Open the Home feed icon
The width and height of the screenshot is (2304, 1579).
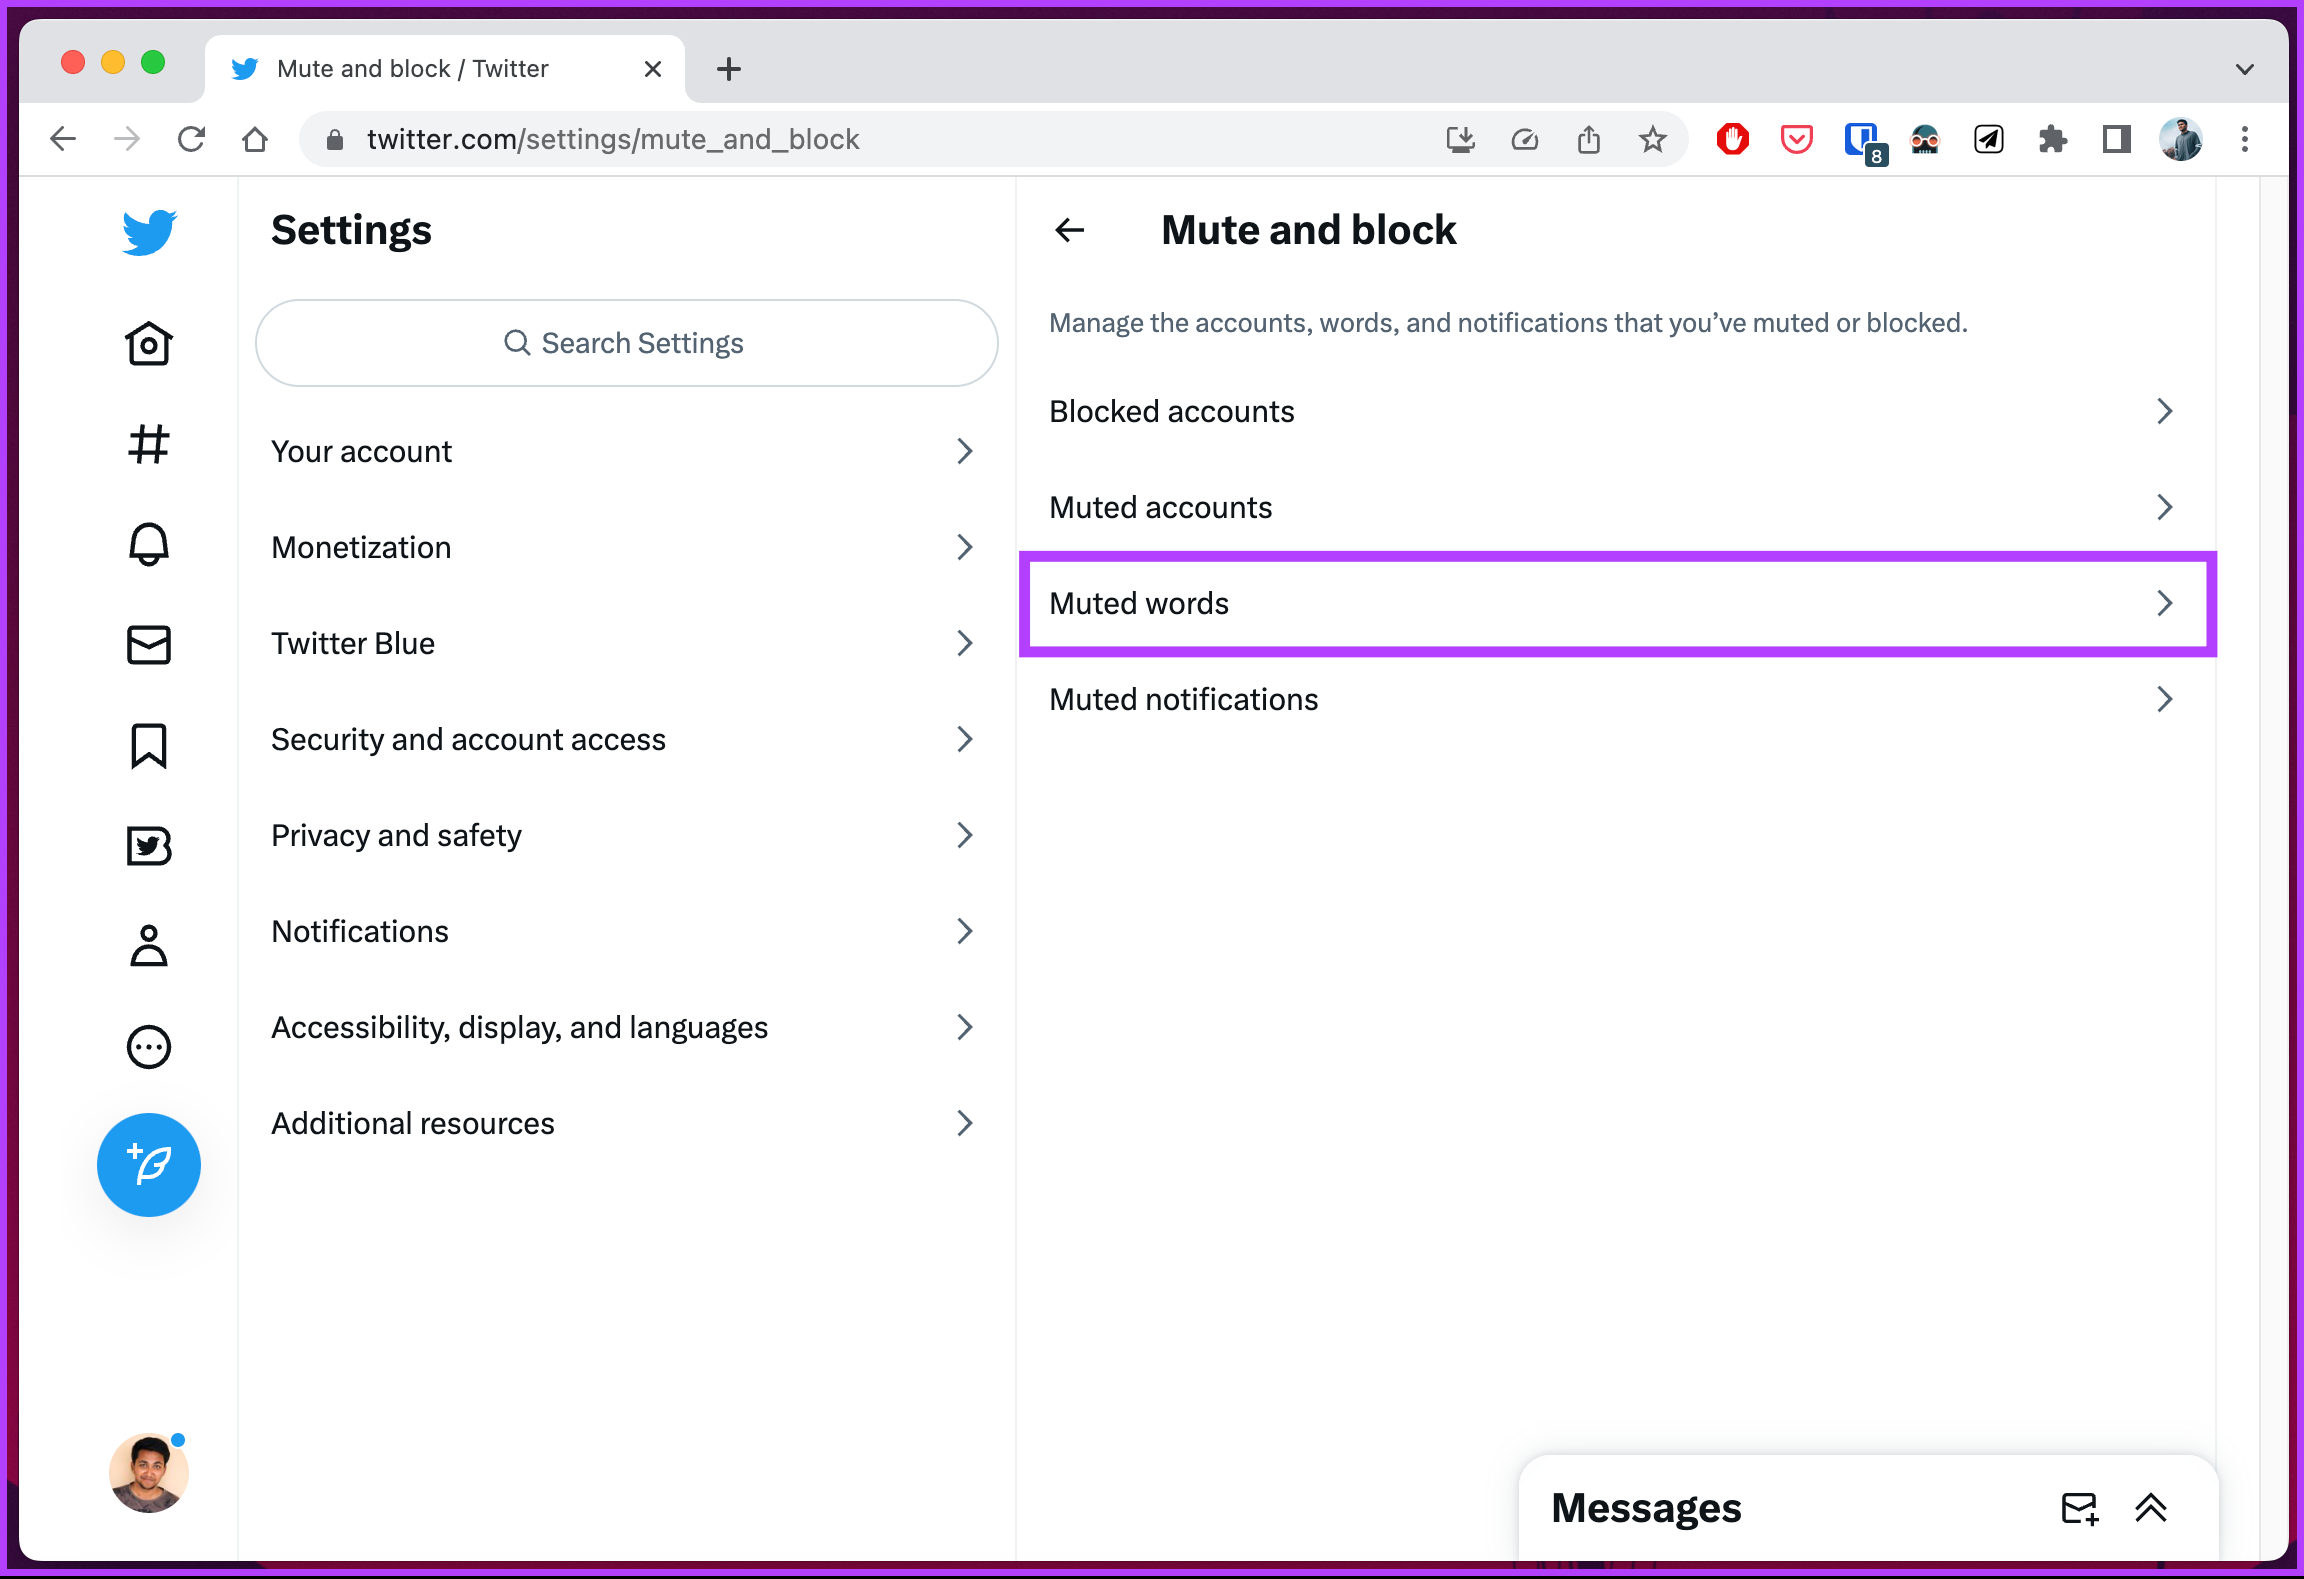point(149,344)
